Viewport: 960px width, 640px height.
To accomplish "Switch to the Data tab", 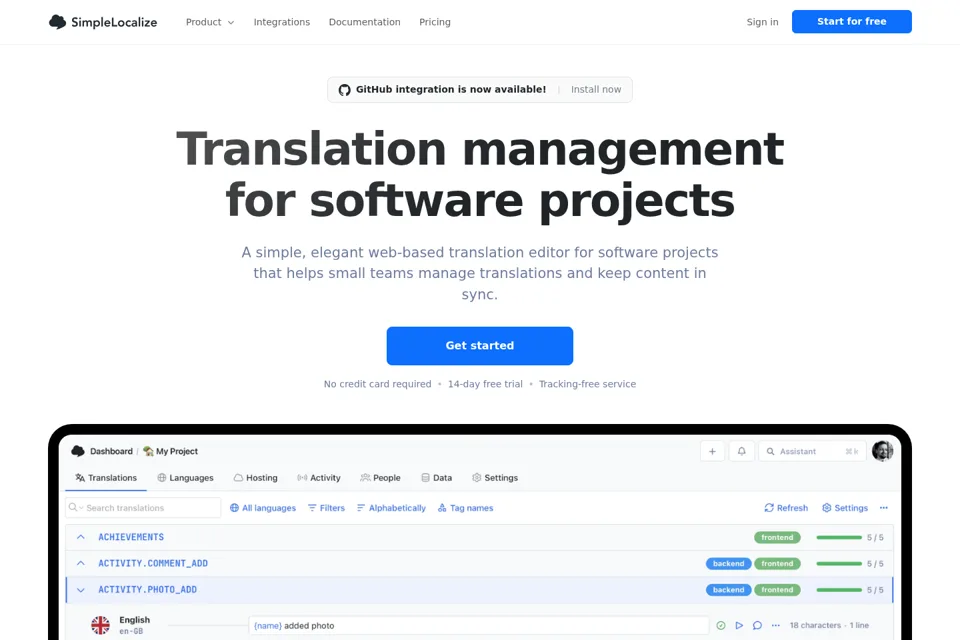I will pyautogui.click(x=437, y=478).
